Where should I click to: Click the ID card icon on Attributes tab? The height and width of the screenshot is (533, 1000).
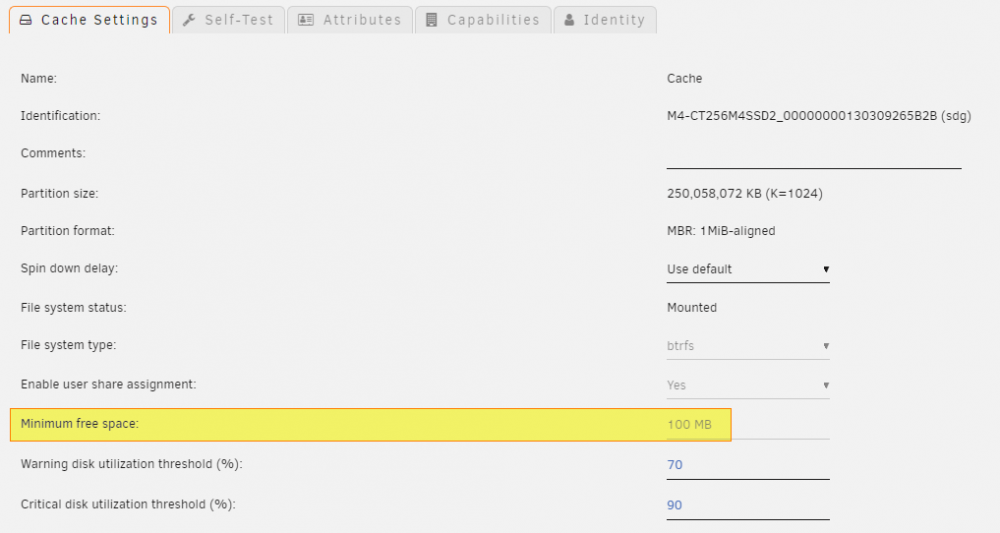(306, 20)
